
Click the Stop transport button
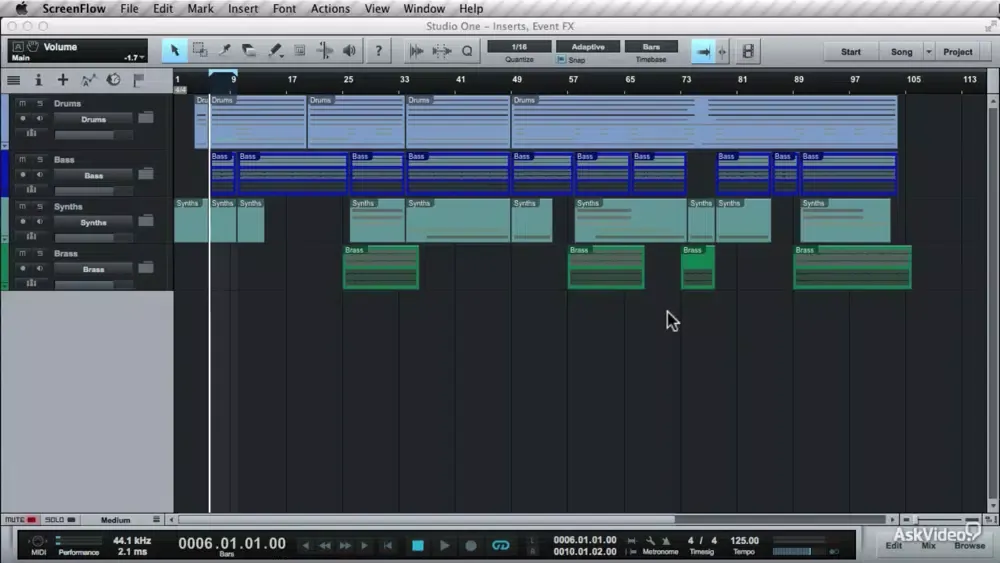[418, 546]
